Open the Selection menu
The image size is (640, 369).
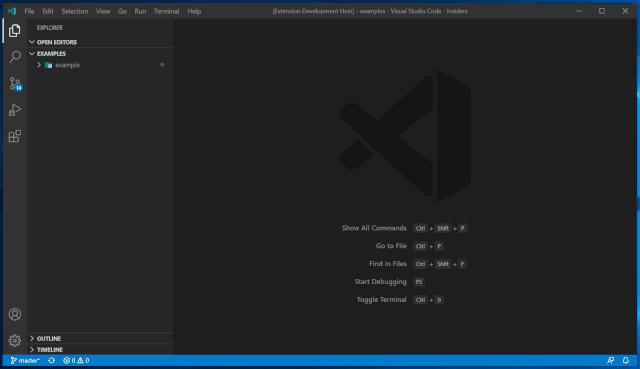click(x=75, y=11)
